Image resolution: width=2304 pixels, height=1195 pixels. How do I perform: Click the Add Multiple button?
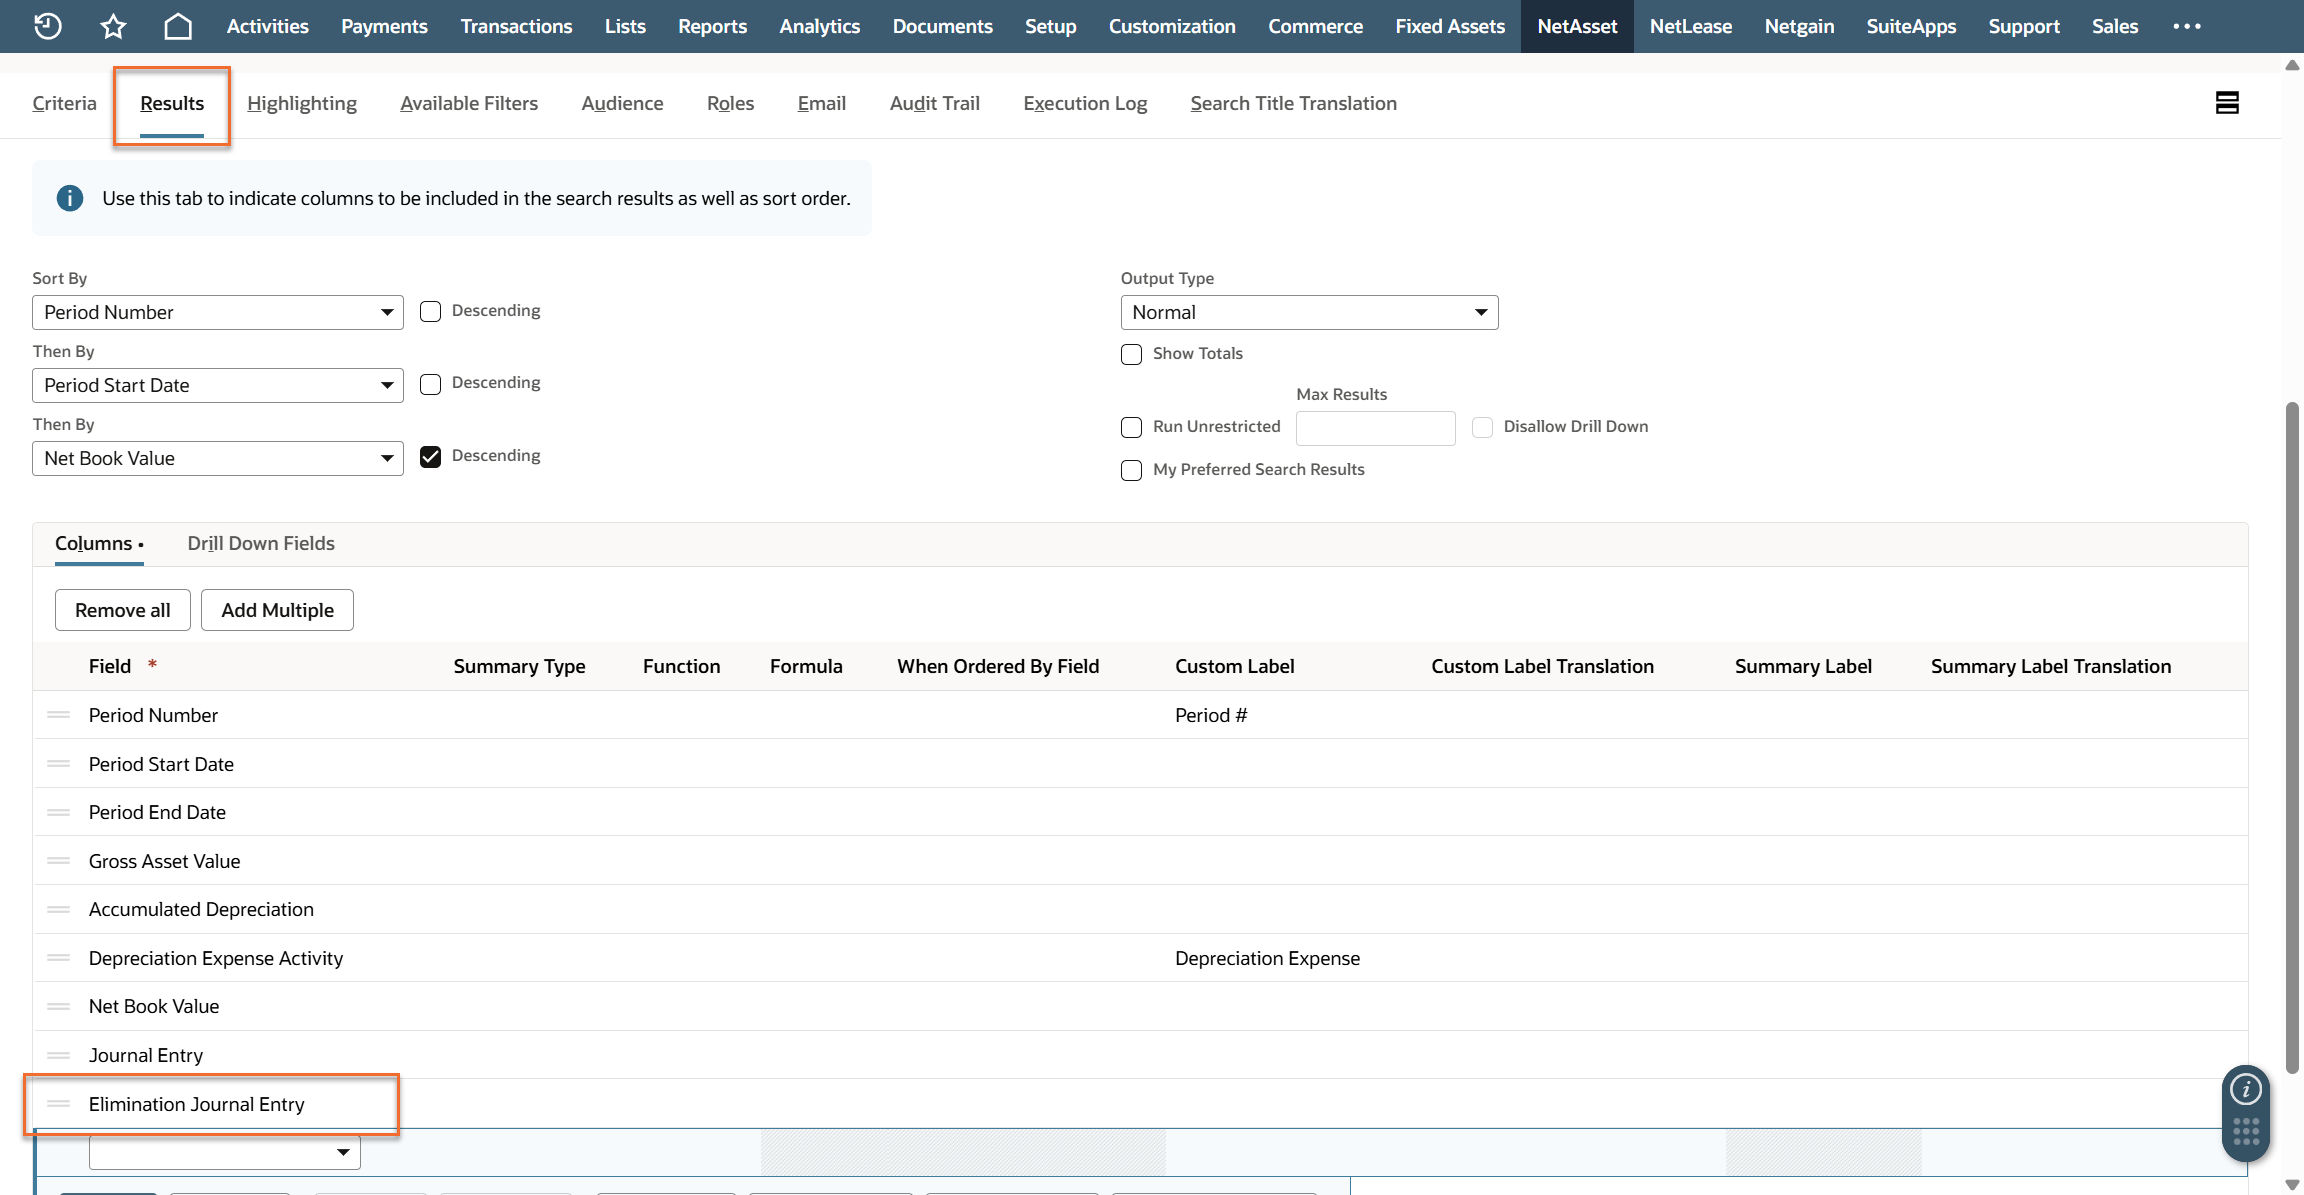[277, 610]
